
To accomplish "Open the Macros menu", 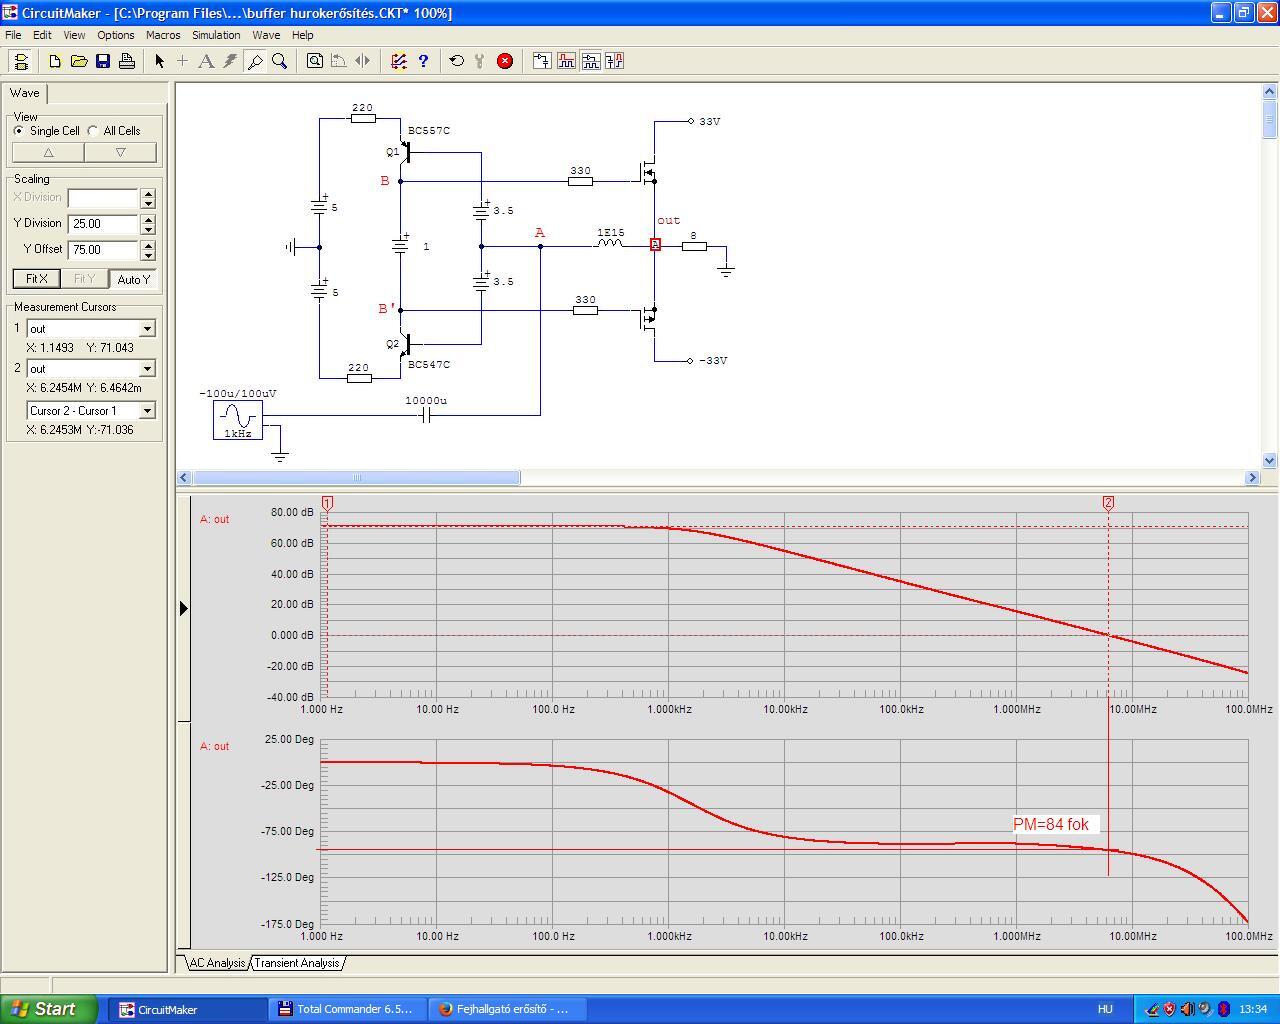I will click(163, 35).
